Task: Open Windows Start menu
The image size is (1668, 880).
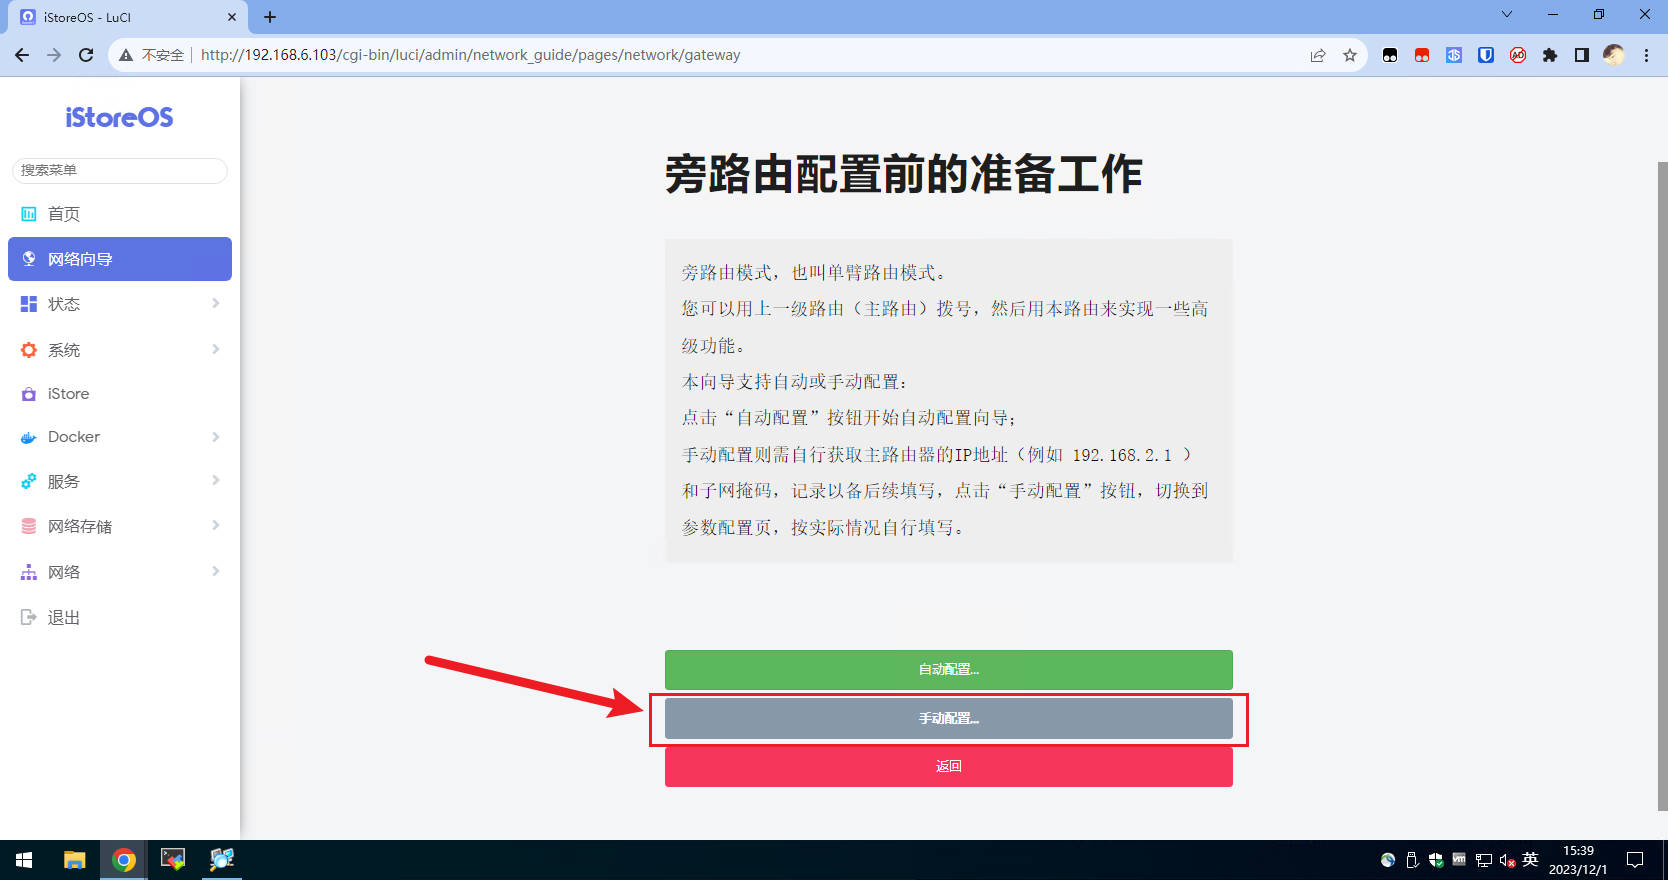Action: pyautogui.click(x=24, y=860)
